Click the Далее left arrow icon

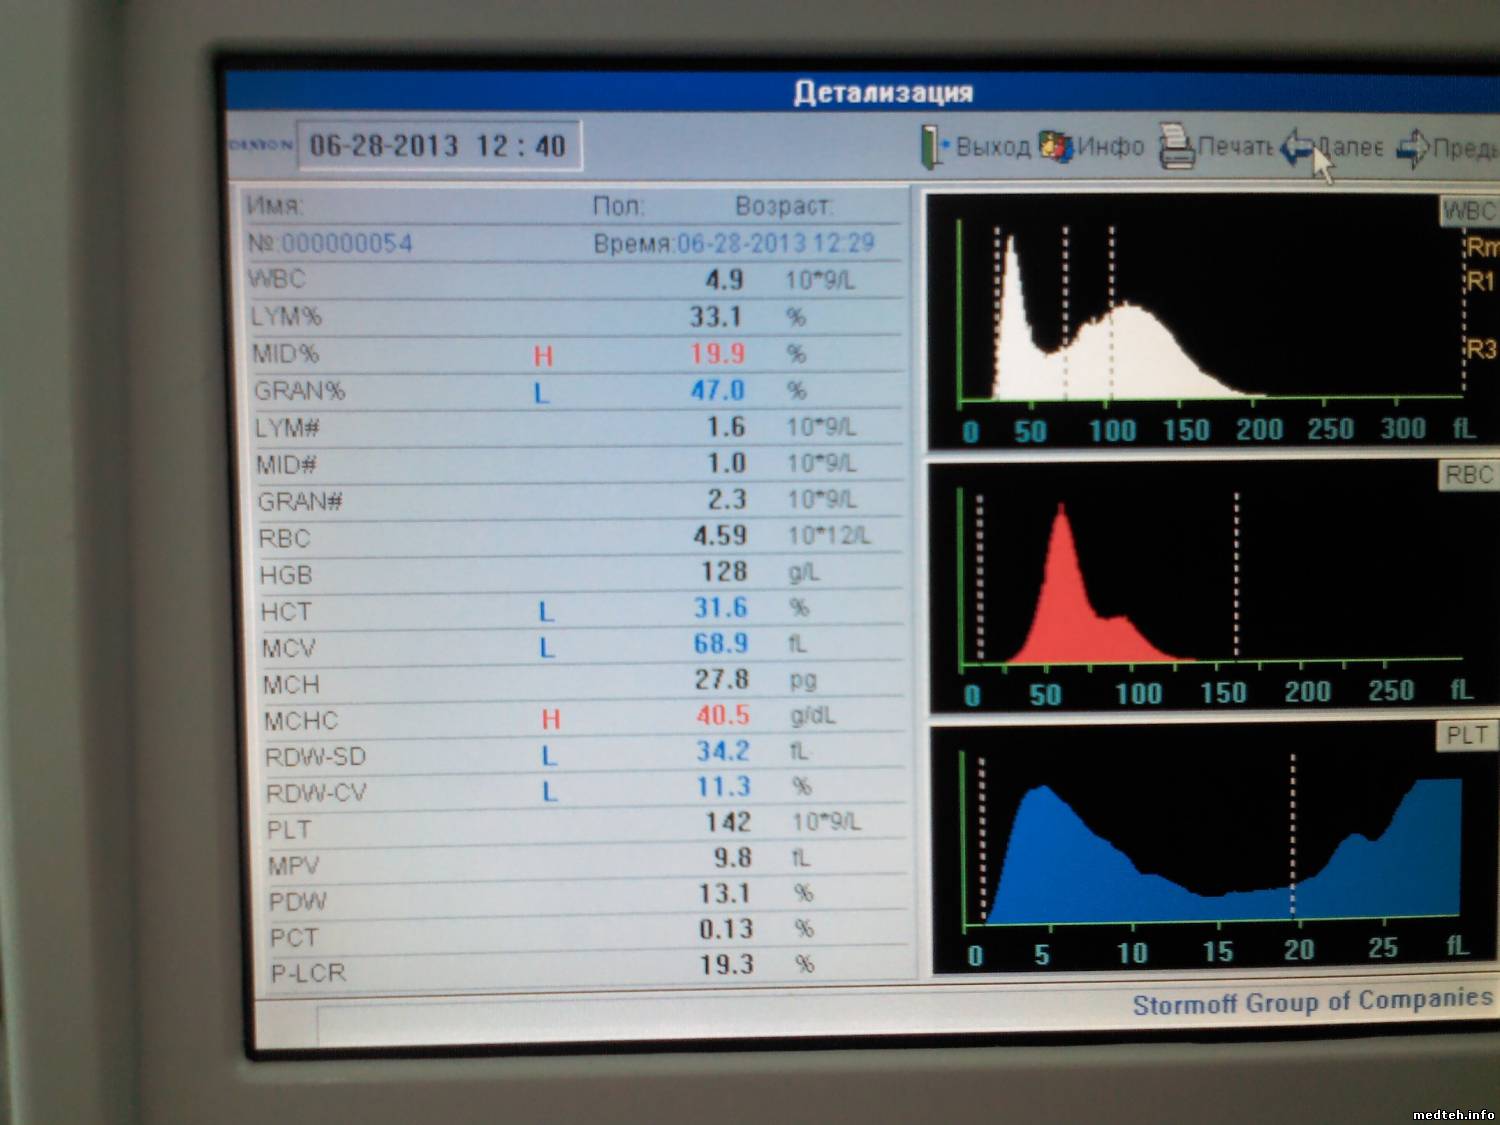(x=1297, y=147)
